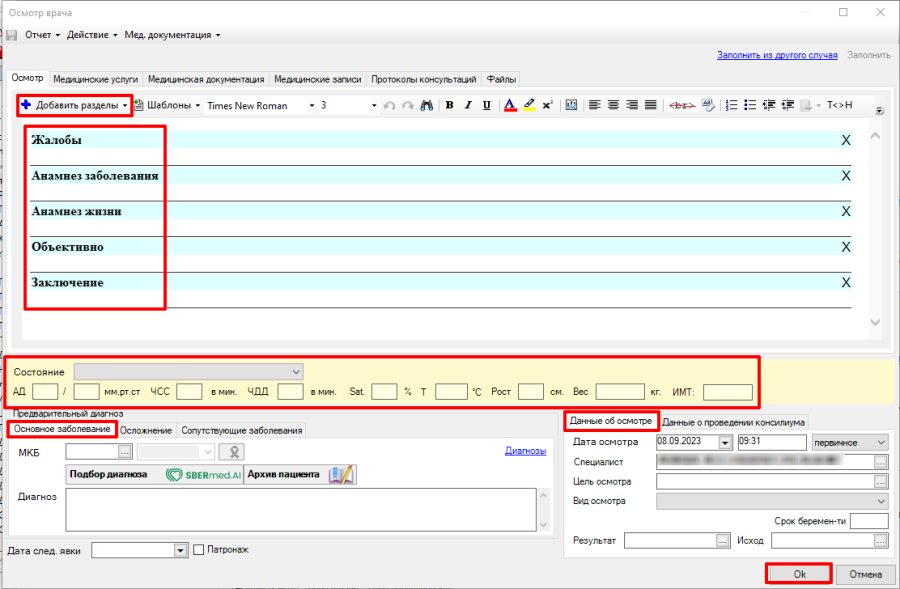Confirm with the Ok button
The height and width of the screenshot is (589, 900).
tap(799, 574)
